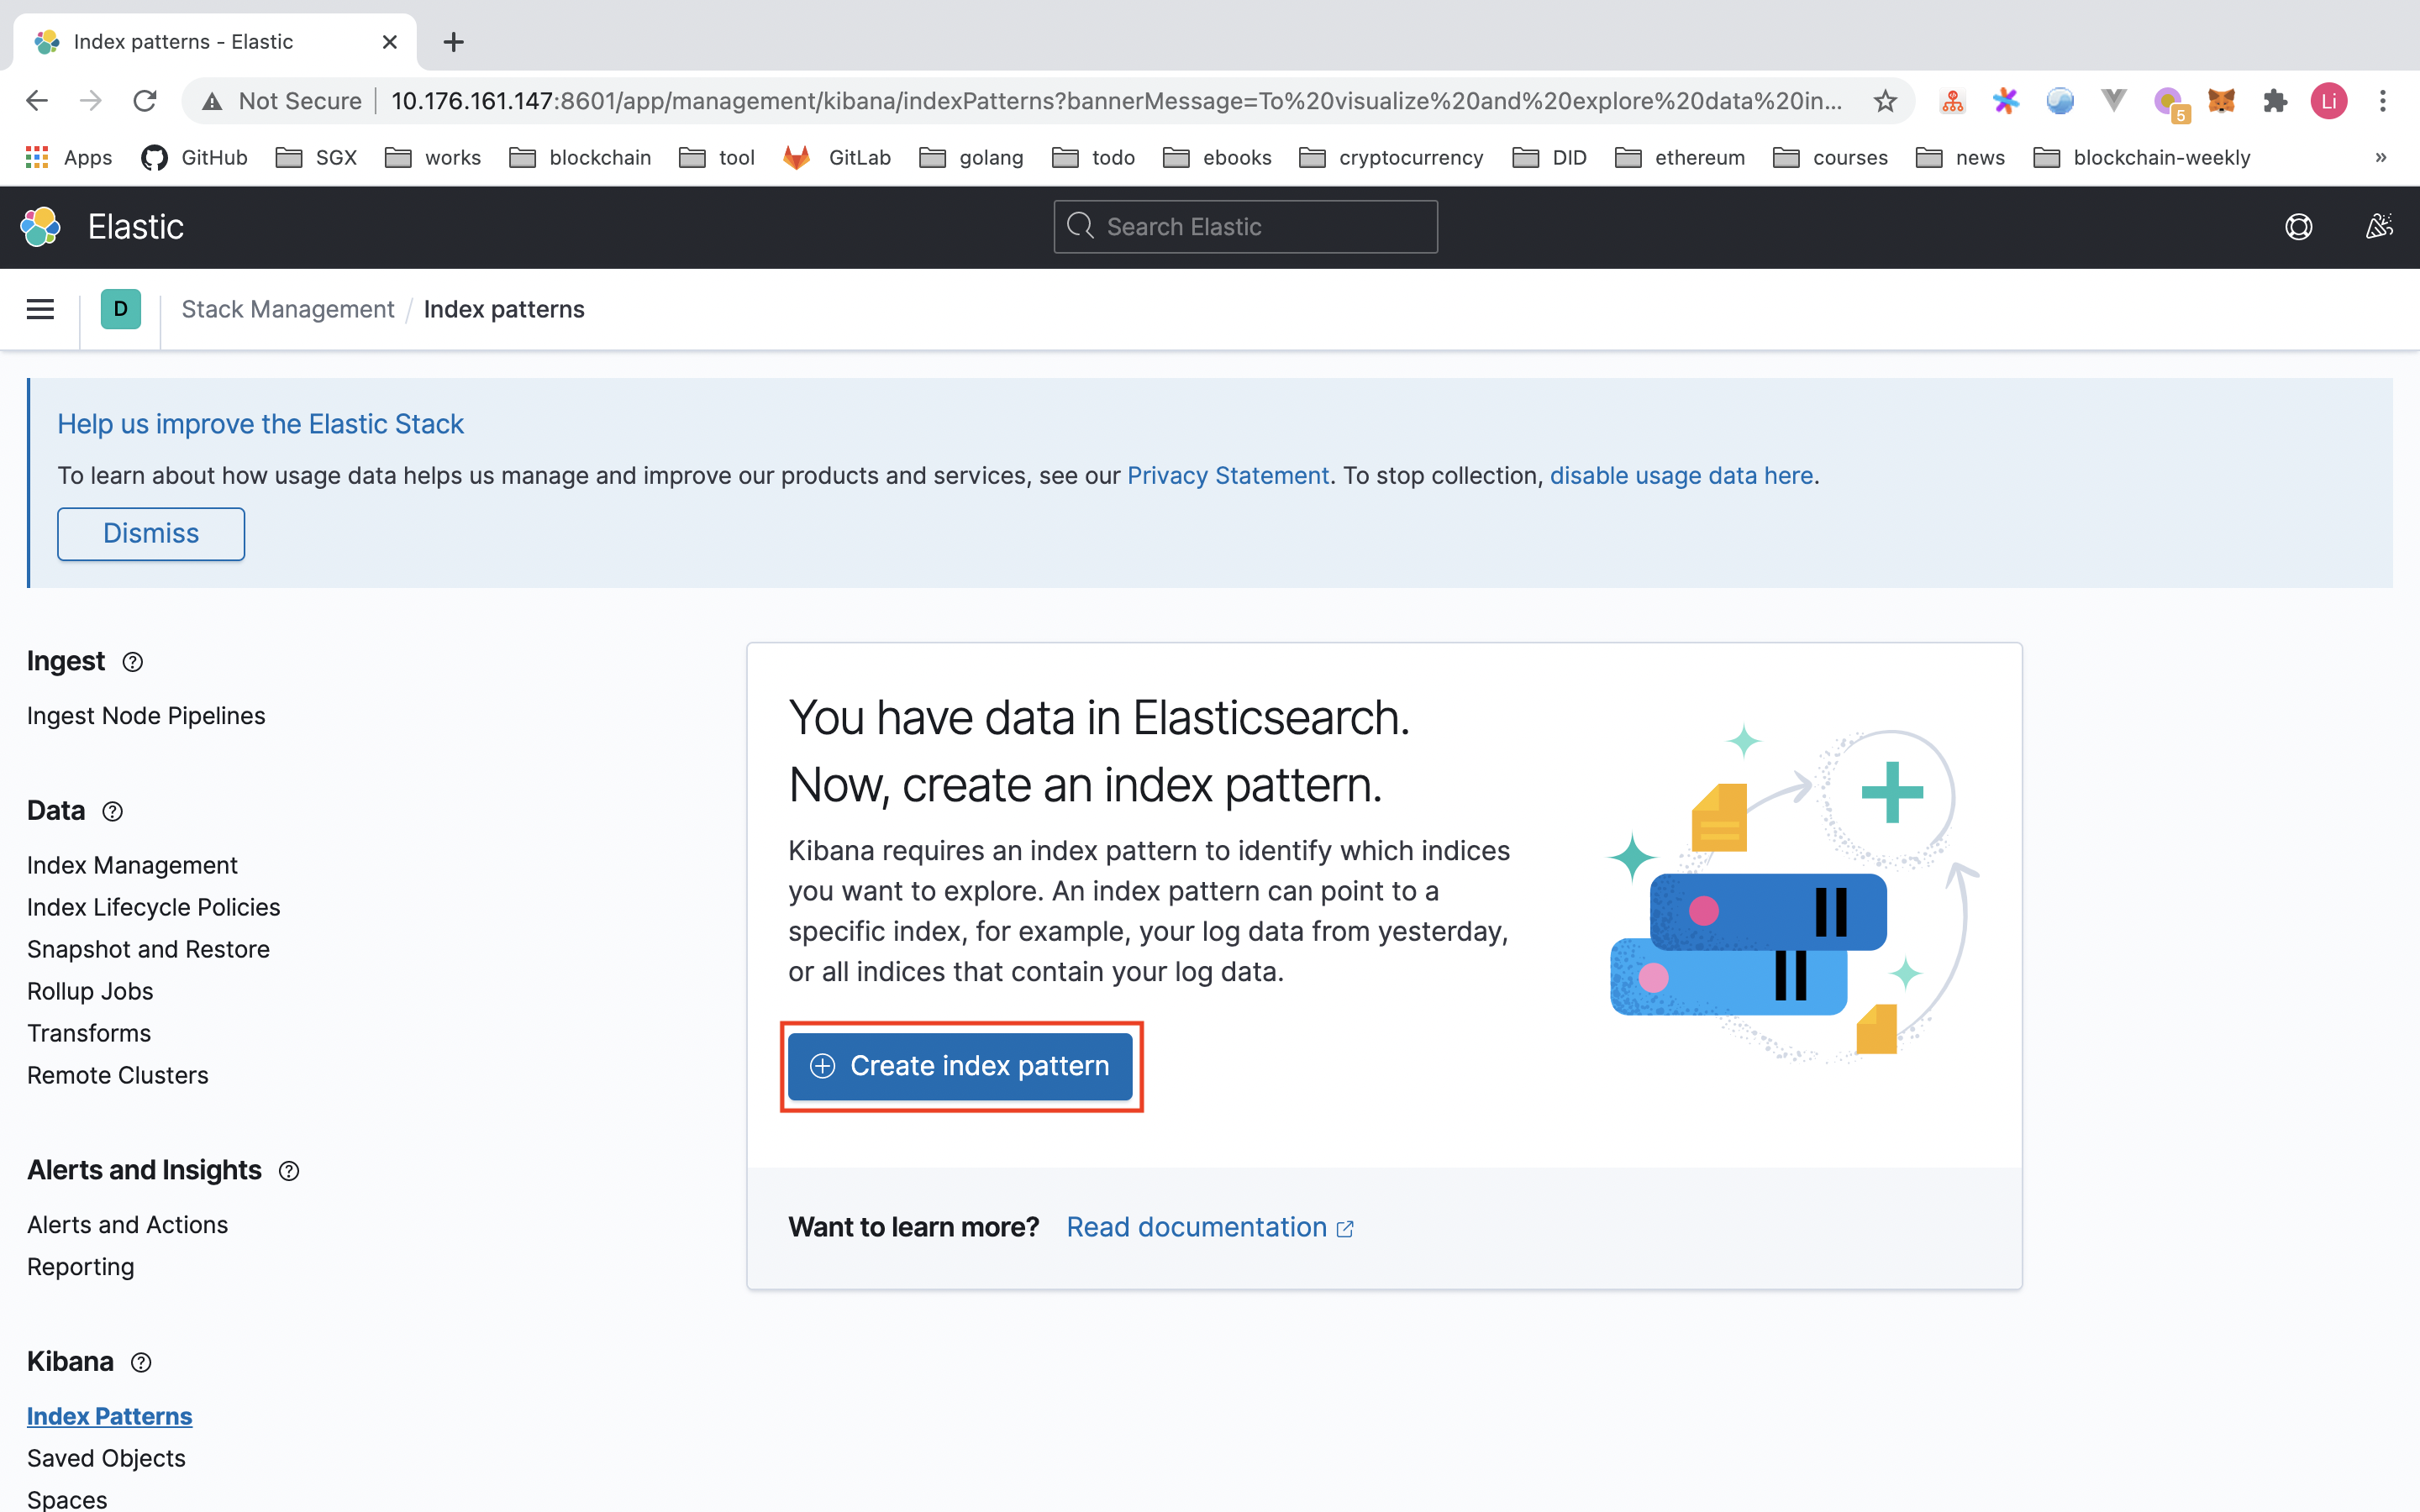Click the grey V extension icon
This screenshot has height=1512, width=2420.
pos(2113,100)
